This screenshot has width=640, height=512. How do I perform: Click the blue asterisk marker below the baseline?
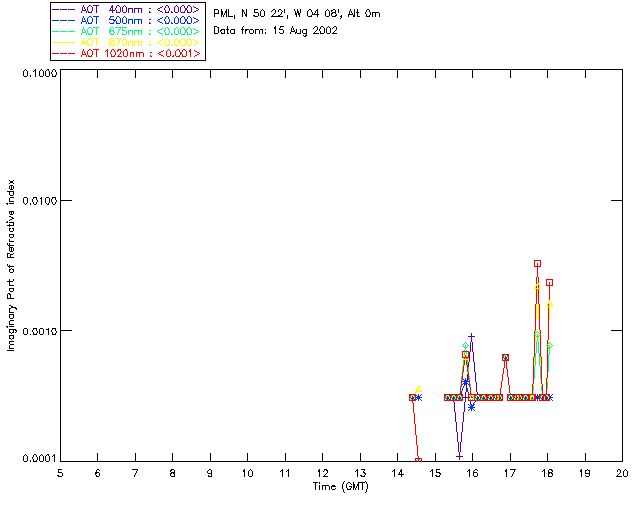471,406
